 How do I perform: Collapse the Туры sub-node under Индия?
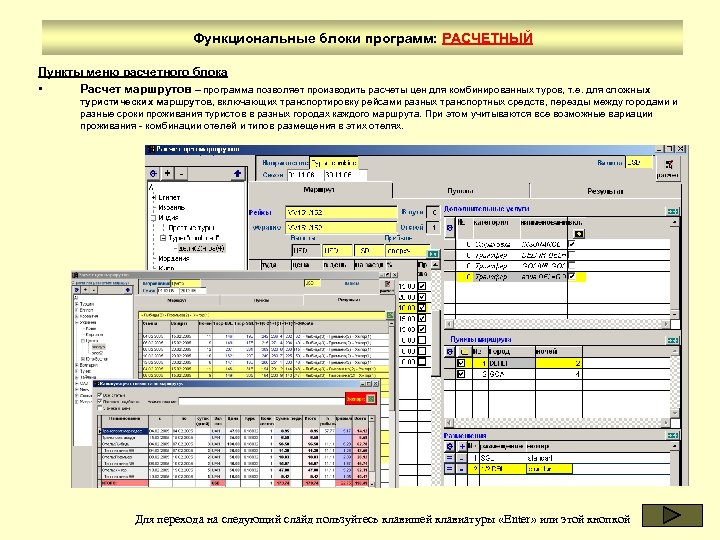coord(163,238)
